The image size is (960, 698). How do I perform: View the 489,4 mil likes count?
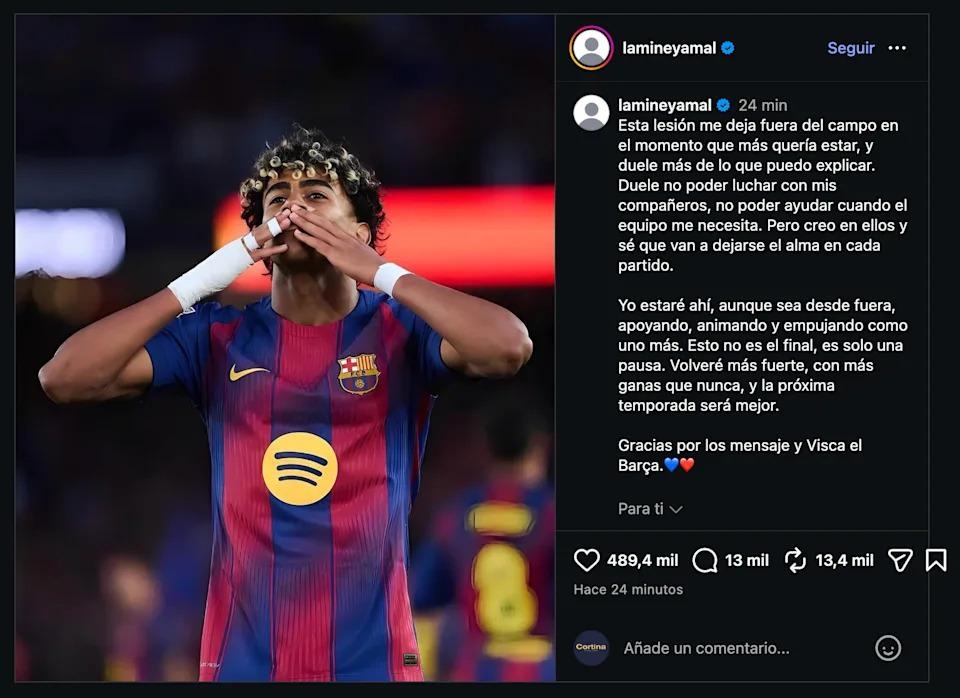point(643,560)
